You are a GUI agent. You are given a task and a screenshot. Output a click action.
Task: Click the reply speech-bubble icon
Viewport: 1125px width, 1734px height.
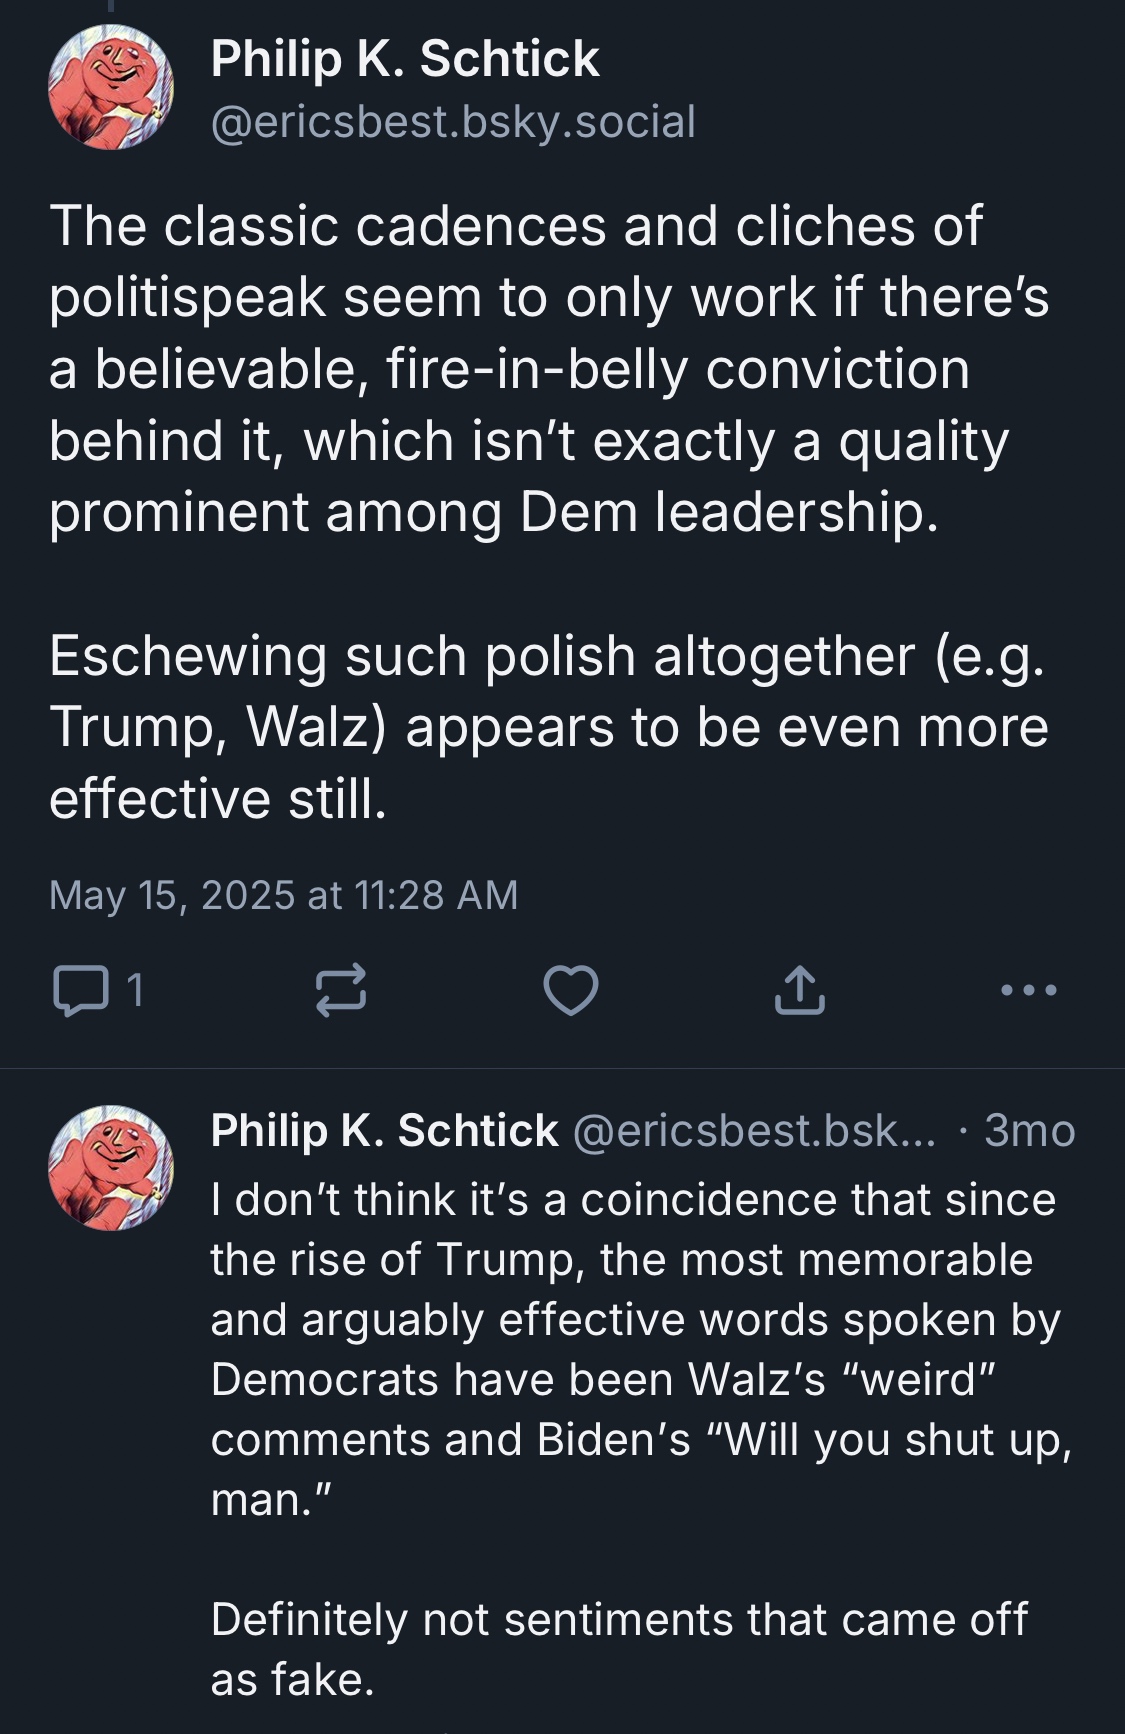pyautogui.click(x=81, y=990)
